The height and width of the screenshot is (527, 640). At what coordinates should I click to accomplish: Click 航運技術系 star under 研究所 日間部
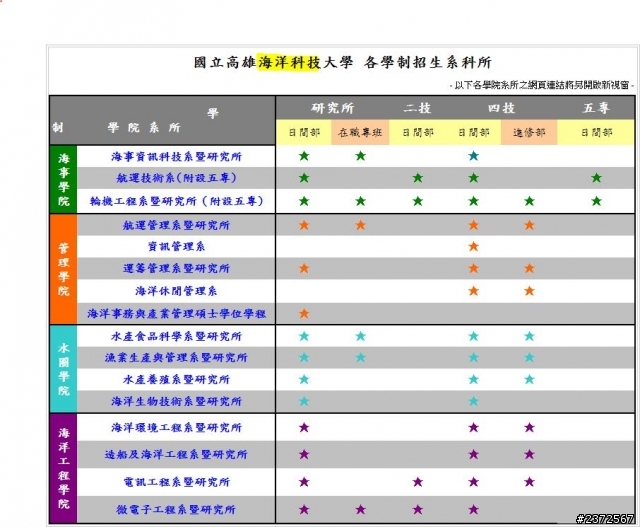tap(304, 178)
